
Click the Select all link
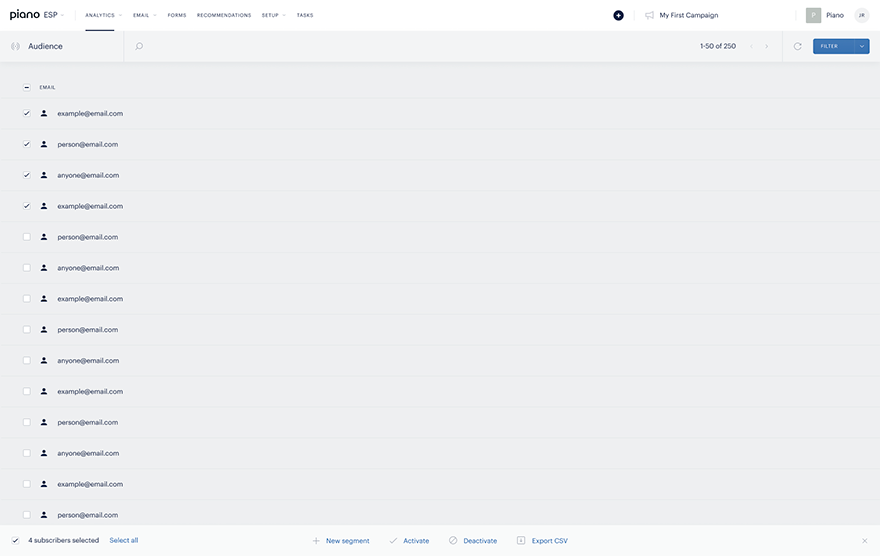coord(123,540)
